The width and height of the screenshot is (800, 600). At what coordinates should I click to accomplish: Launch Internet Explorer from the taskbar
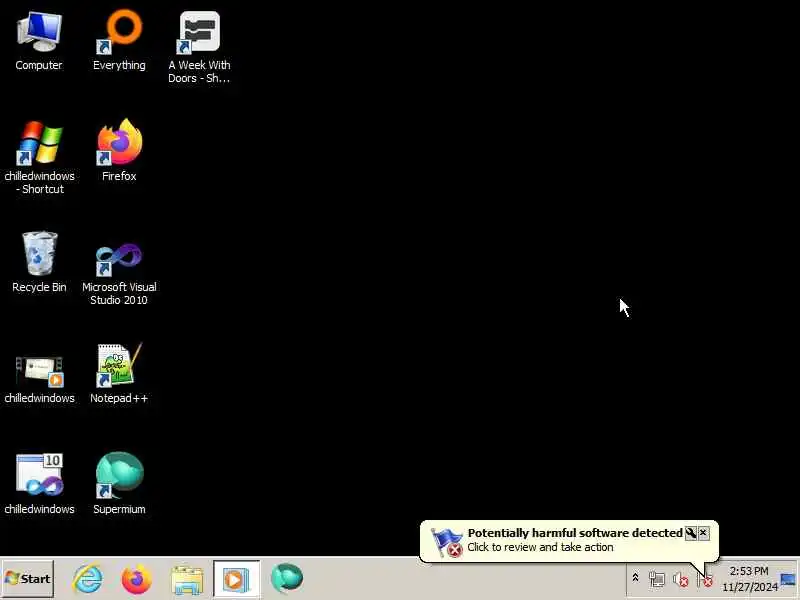click(88, 579)
